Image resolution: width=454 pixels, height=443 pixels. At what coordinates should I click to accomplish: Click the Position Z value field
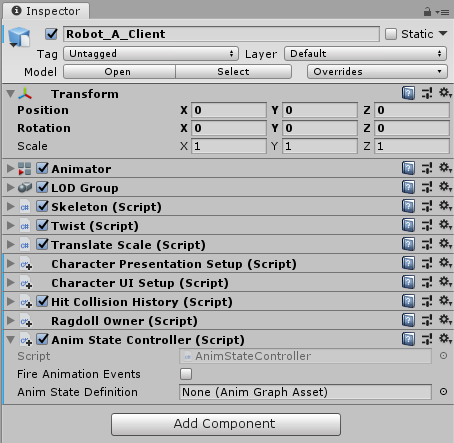(x=412, y=110)
